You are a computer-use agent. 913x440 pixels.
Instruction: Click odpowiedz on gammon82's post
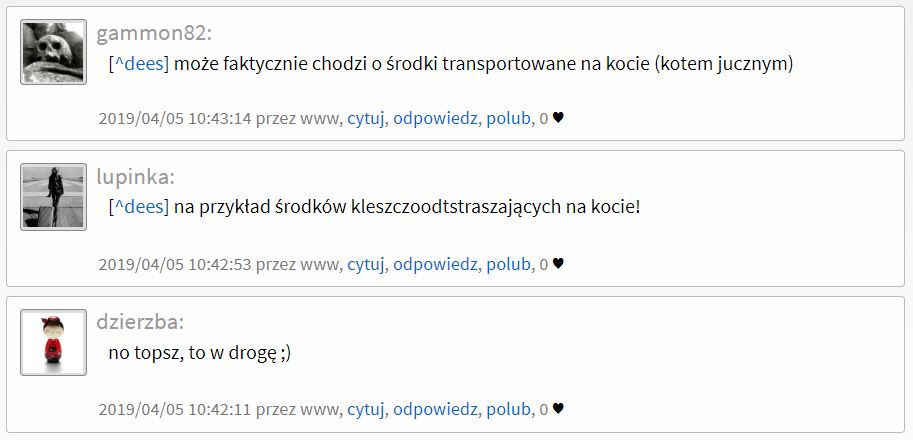[x=435, y=119]
